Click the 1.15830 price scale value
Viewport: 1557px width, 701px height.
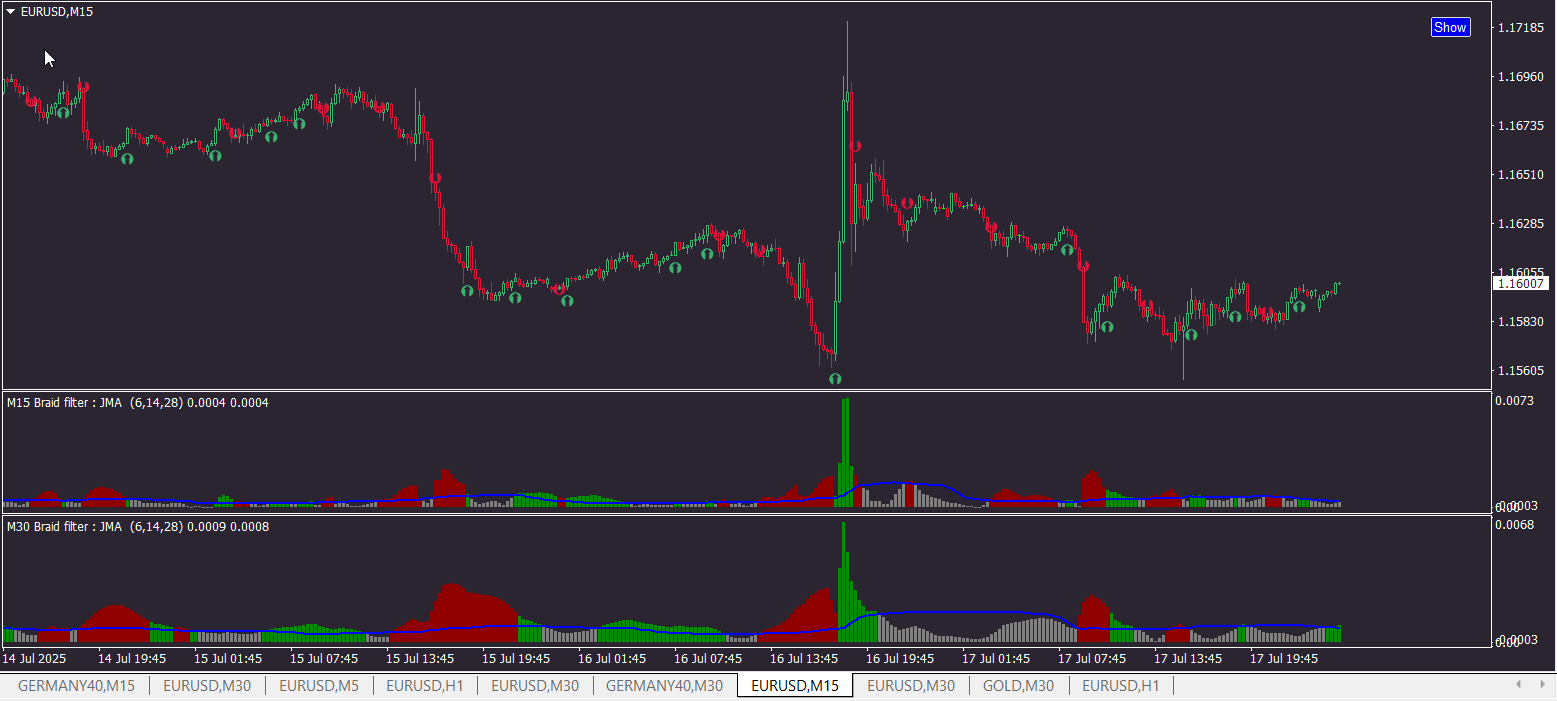coord(1521,321)
